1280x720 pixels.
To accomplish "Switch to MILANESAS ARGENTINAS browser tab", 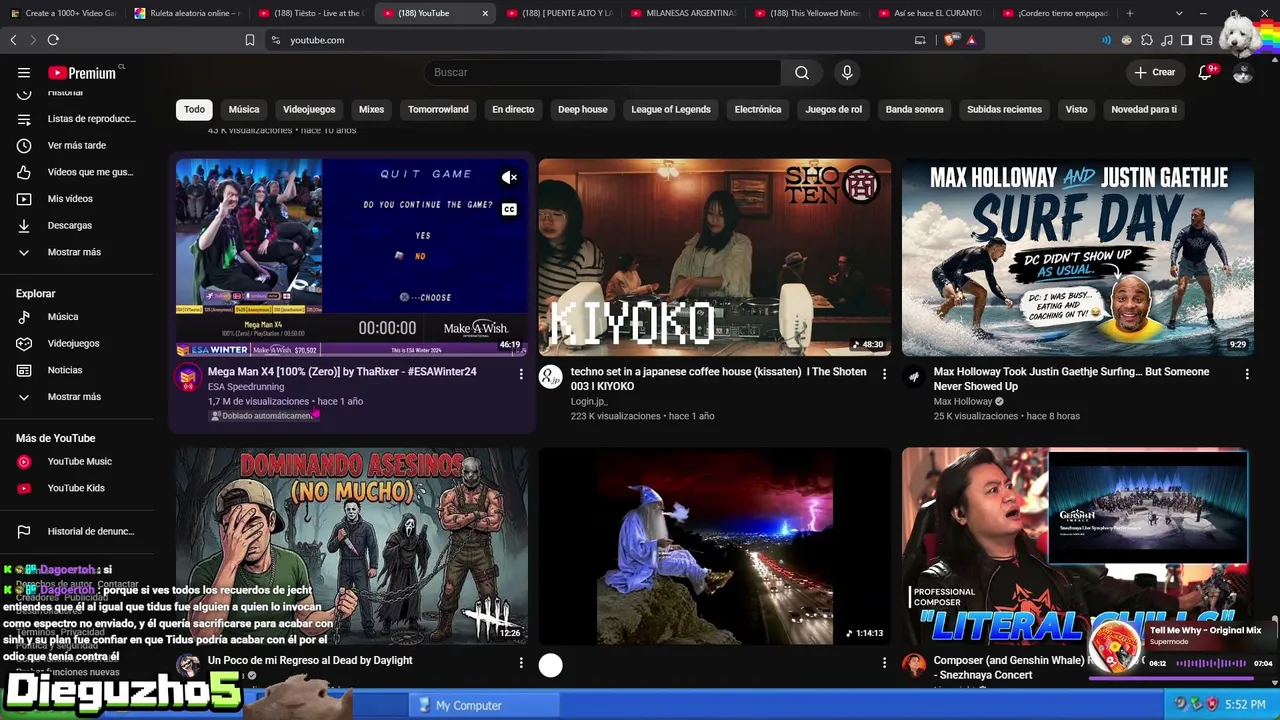I will 684,13.
